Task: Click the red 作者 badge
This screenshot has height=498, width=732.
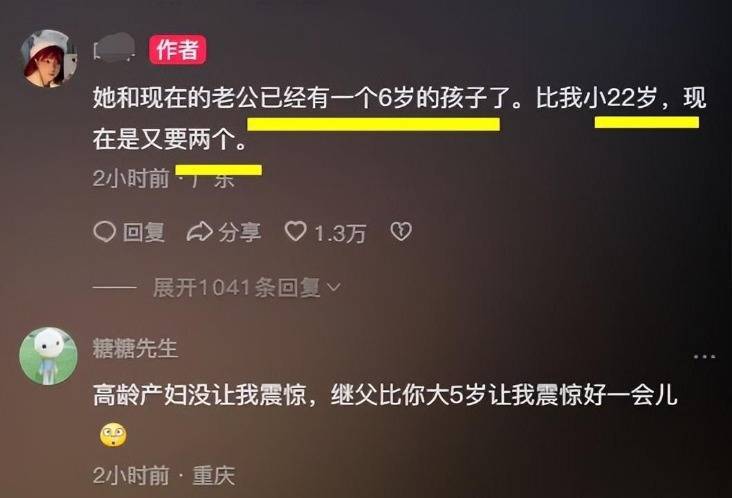Action: point(177,49)
